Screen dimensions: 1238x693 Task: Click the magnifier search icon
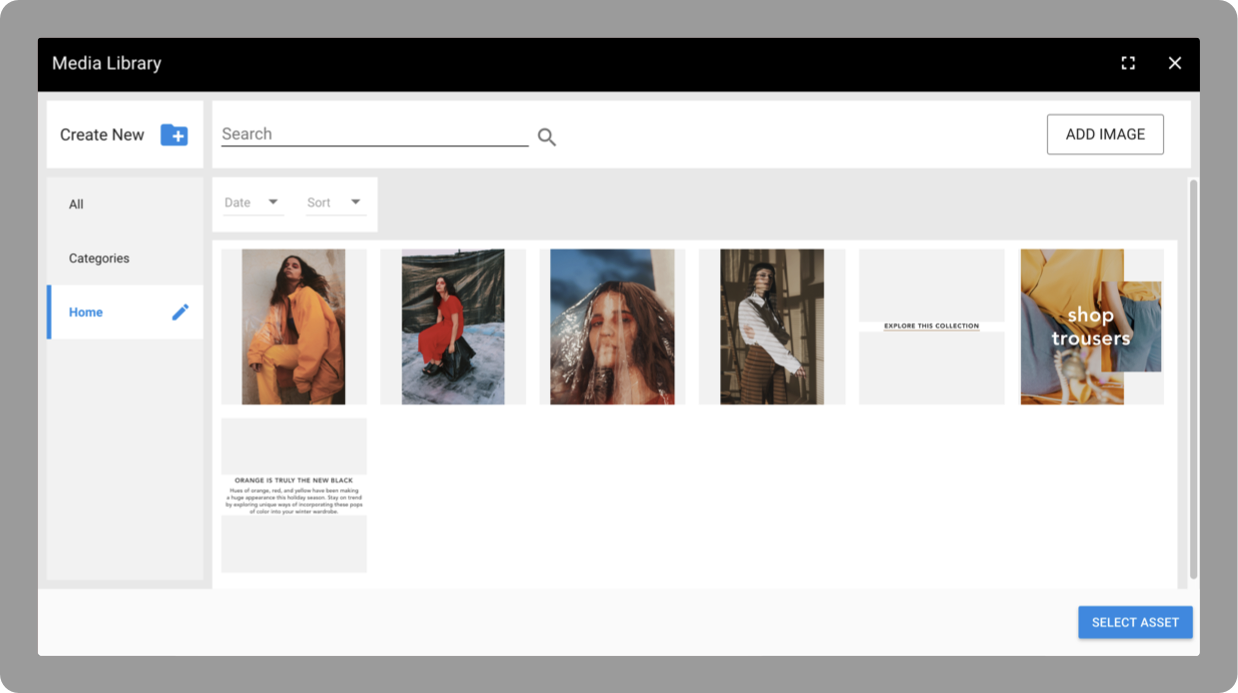[546, 137]
